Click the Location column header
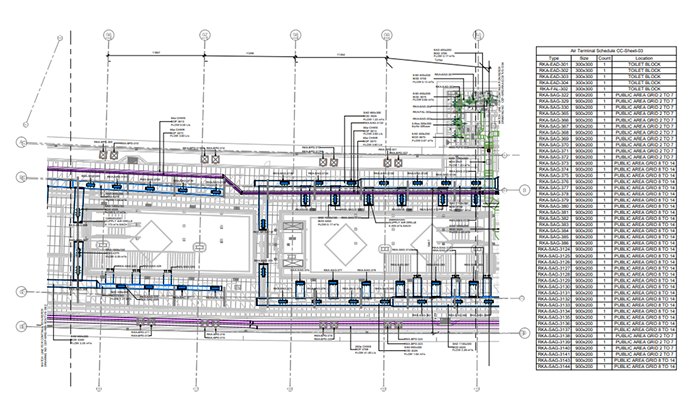The height and width of the screenshot is (419, 695). click(x=647, y=58)
